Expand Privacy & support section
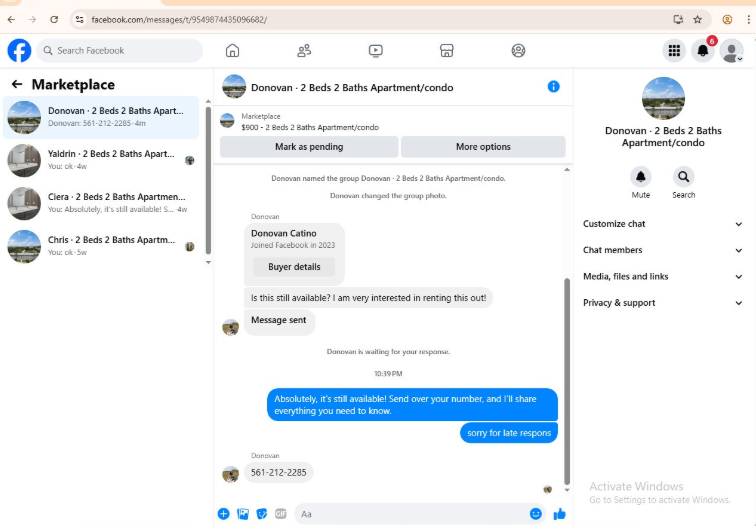This screenshot has height=527, width=756. point(662,303)
